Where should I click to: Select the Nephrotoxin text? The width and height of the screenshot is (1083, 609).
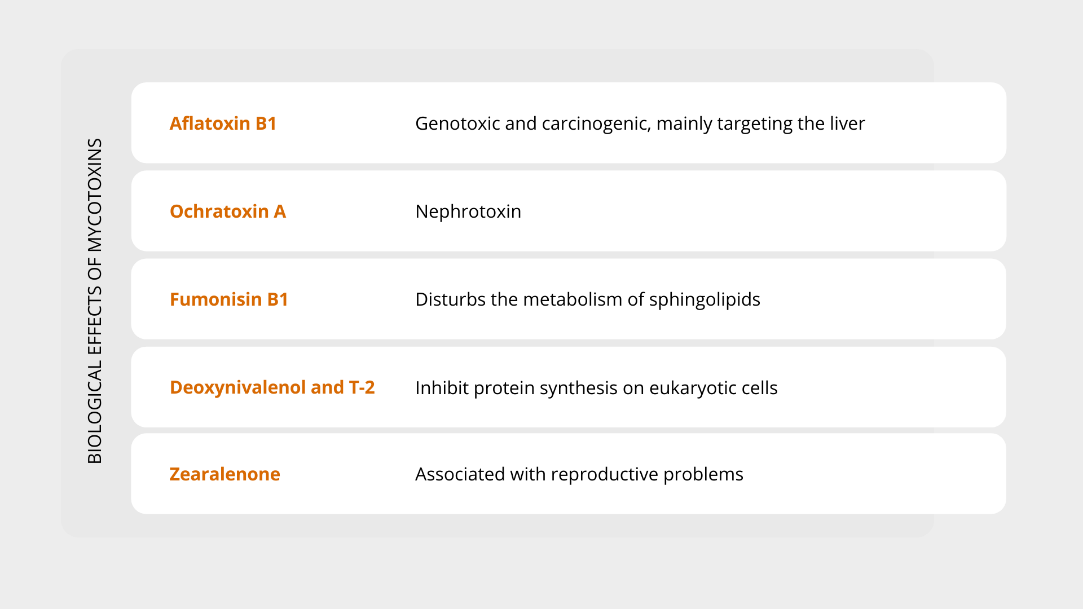[468, 211]
